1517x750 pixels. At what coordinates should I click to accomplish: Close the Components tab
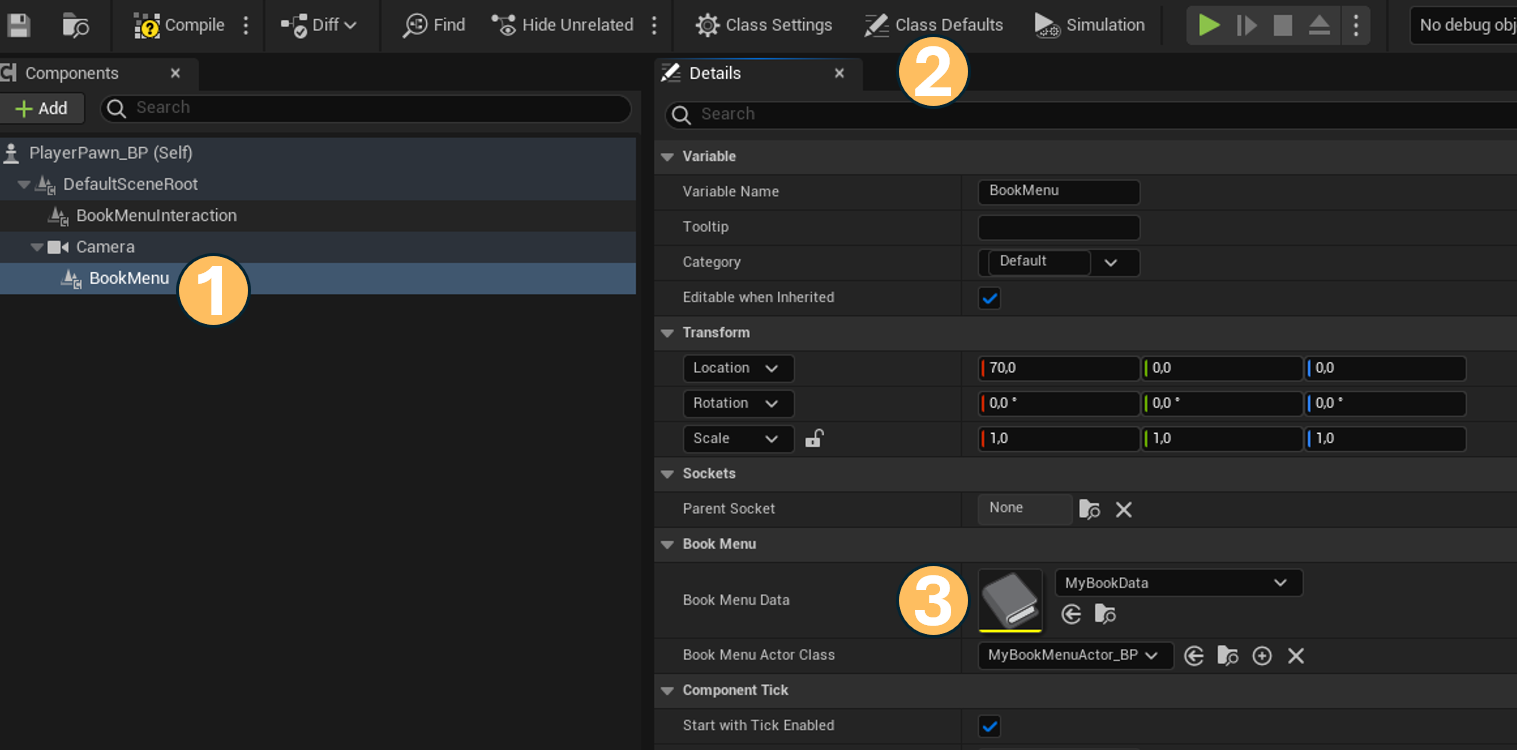pos(175,73)
